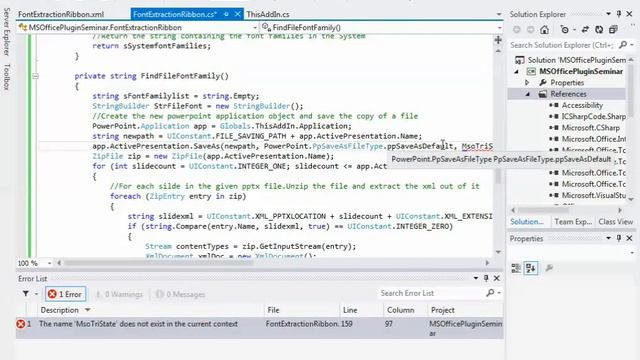Open the Toolbox side tab
Viewport: 640px width, 360px height.
(x=6, y=77)
